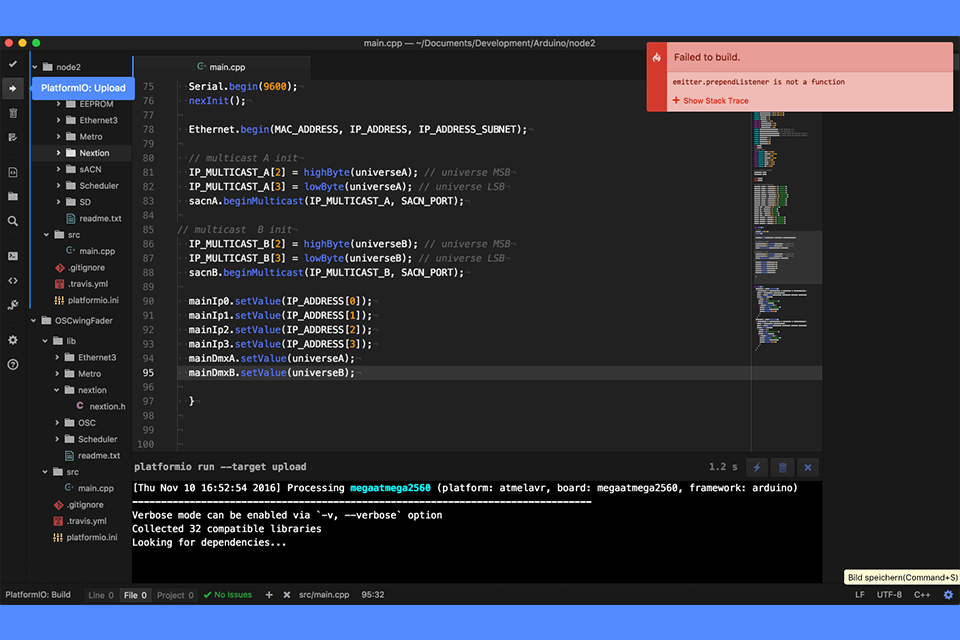Open search with the magnifier toolbar icon
Image resolution: width=960 pixels, height=640 pixels.
click(x=13, y=221)
